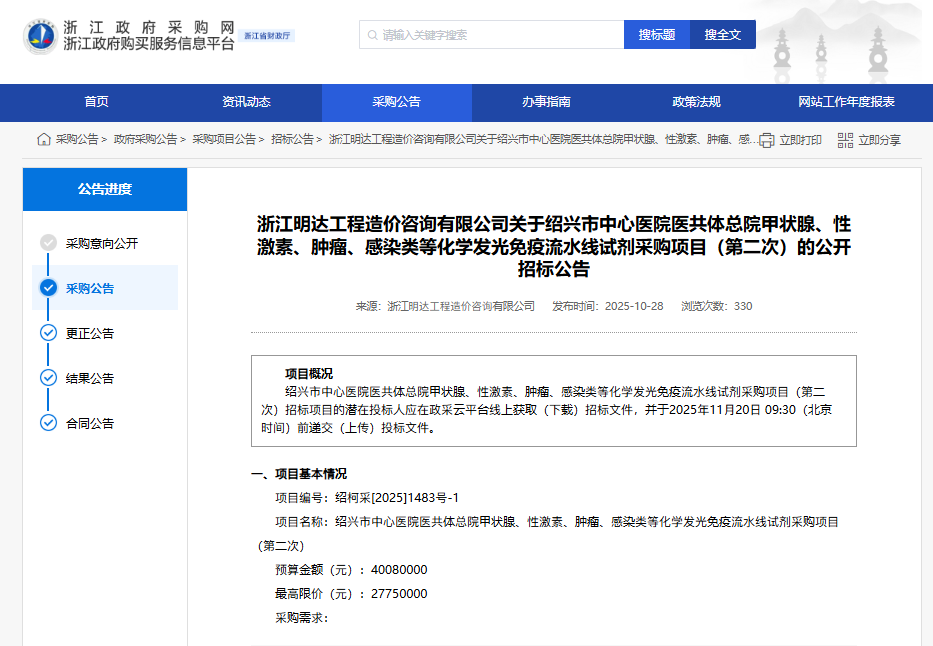The width and height of the screenshot is (933, 646).
Task: Click the QR code icon for 立即分享
Action: coord(845,140)
